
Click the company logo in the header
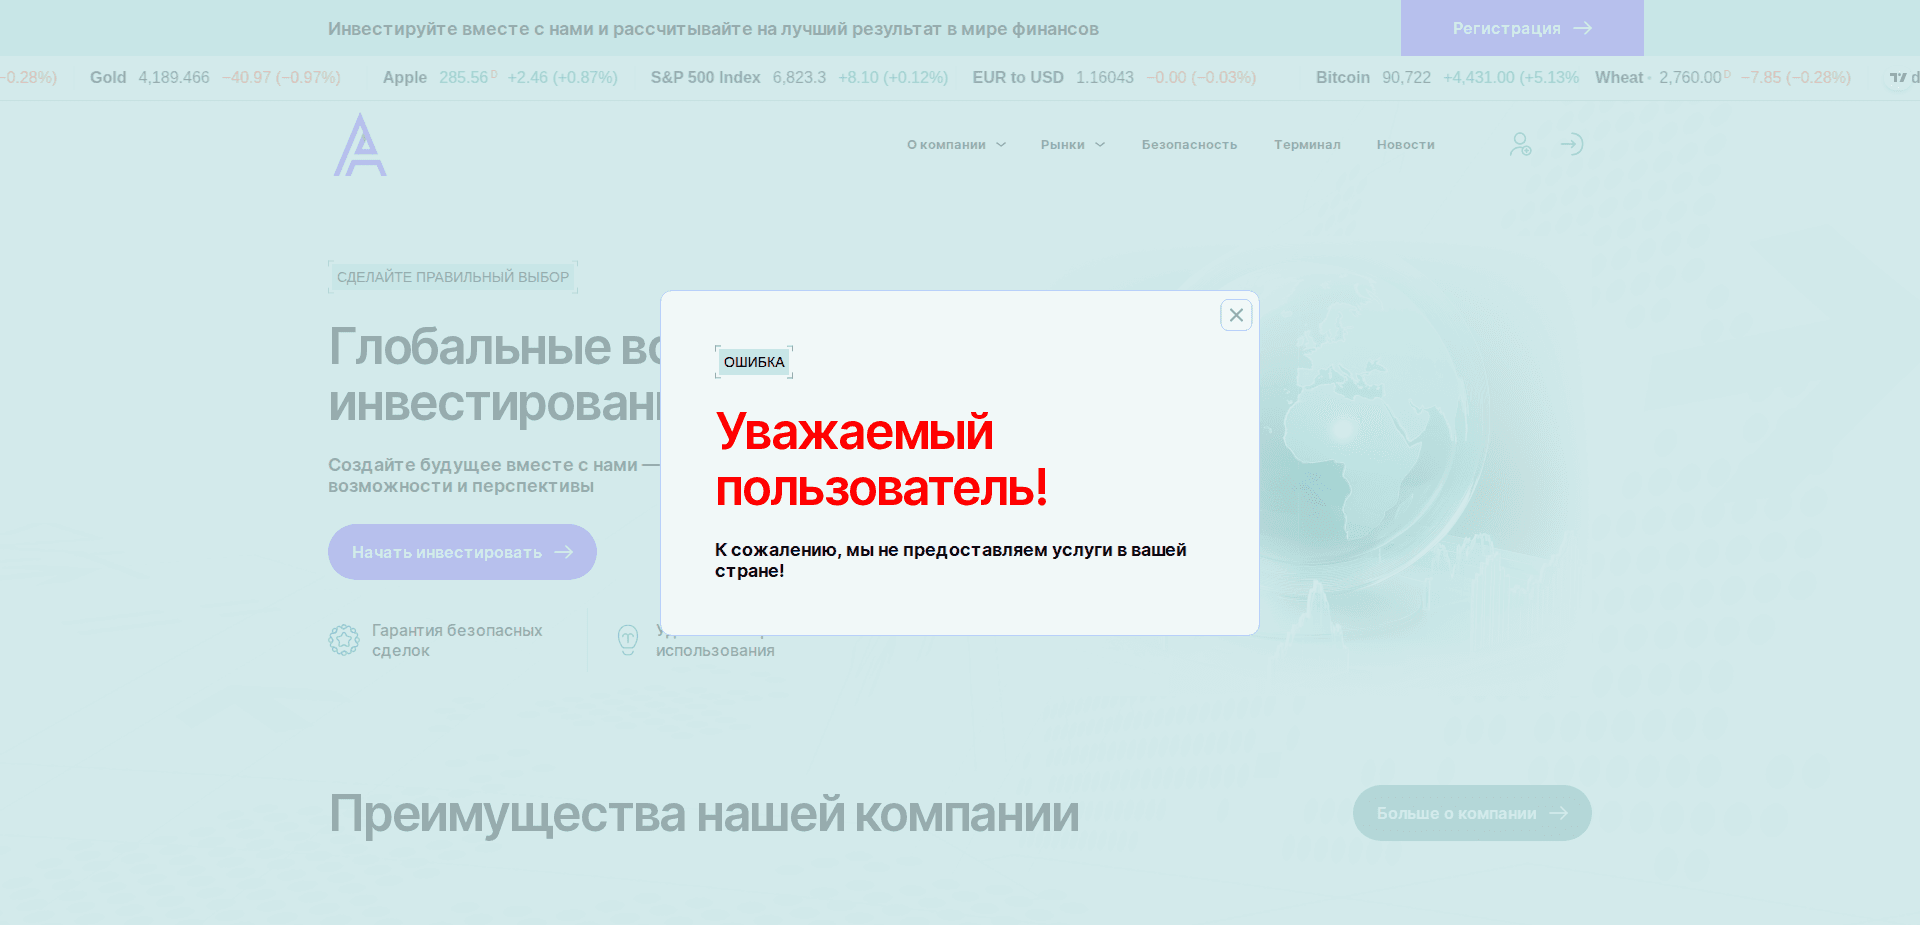(359, 144)
